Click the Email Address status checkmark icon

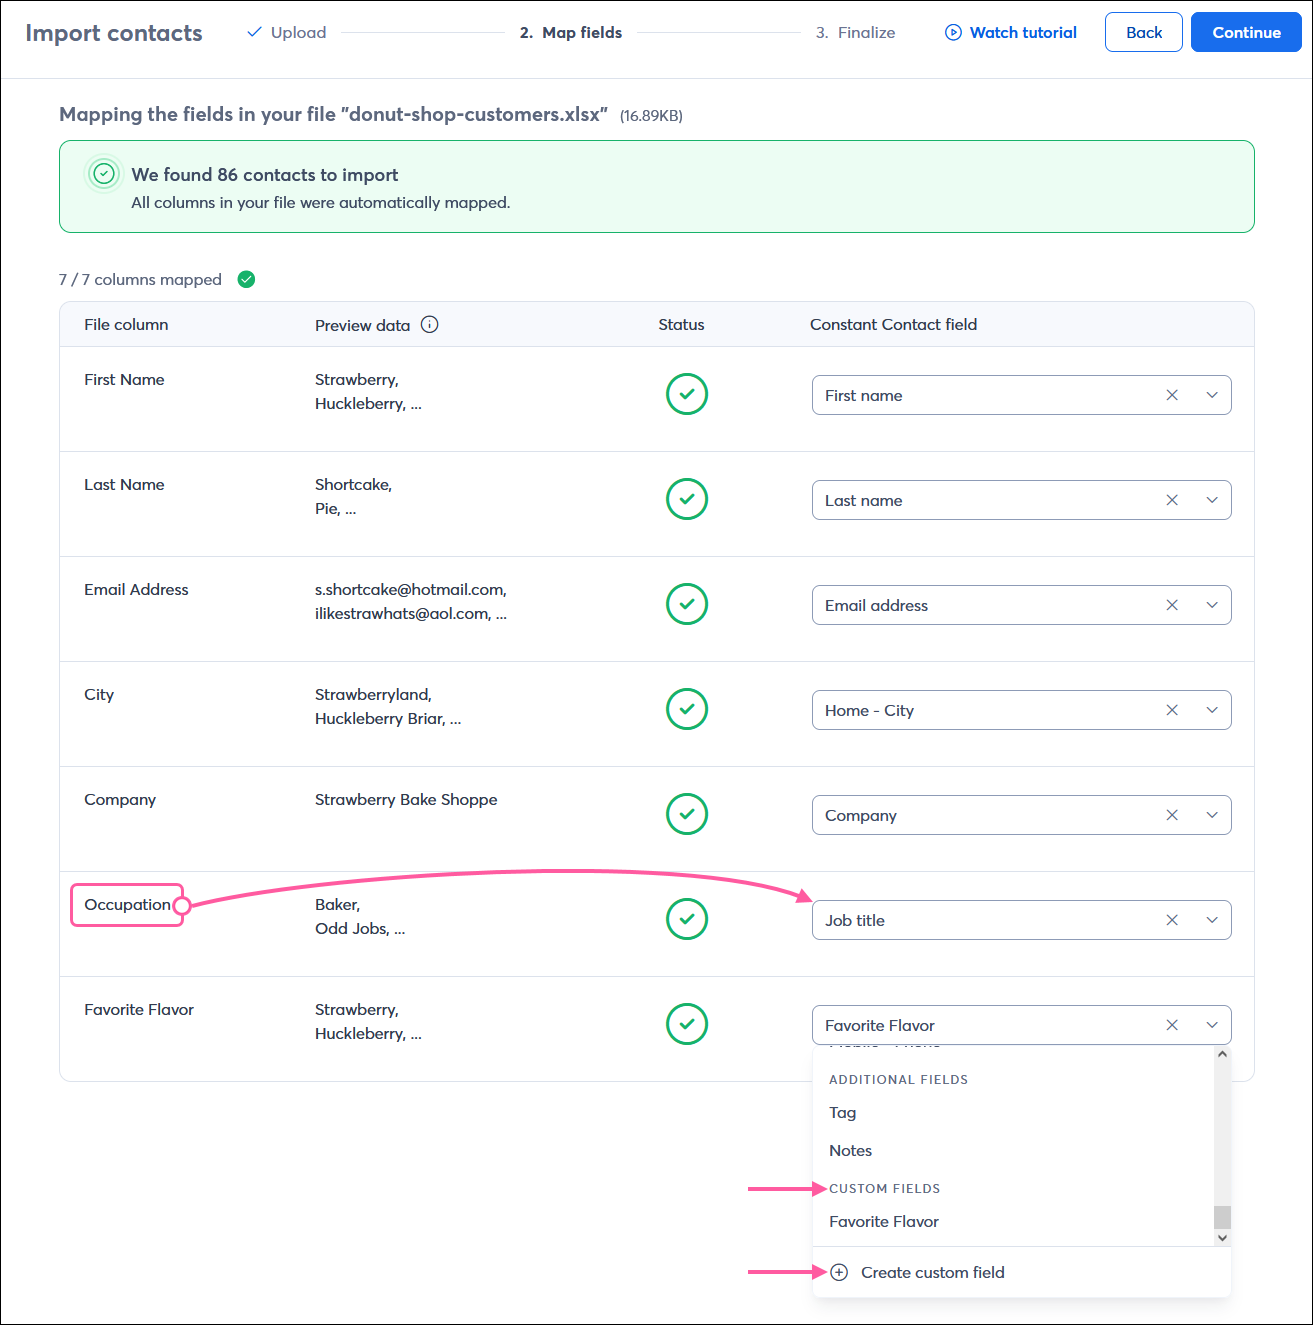point(687,604)
